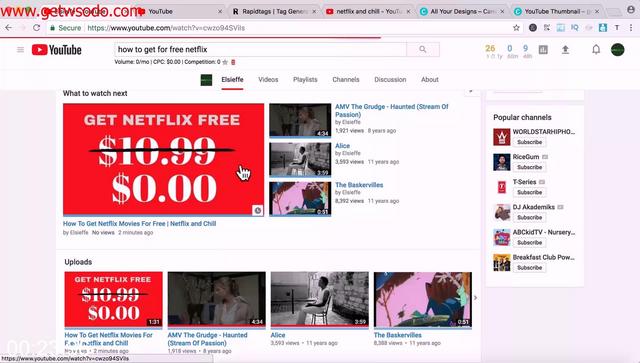This screenshot has height=363, width=640.
Task: Open Baskervilles thumbnail in What to watch next
Action: click(x=300, y=198)
